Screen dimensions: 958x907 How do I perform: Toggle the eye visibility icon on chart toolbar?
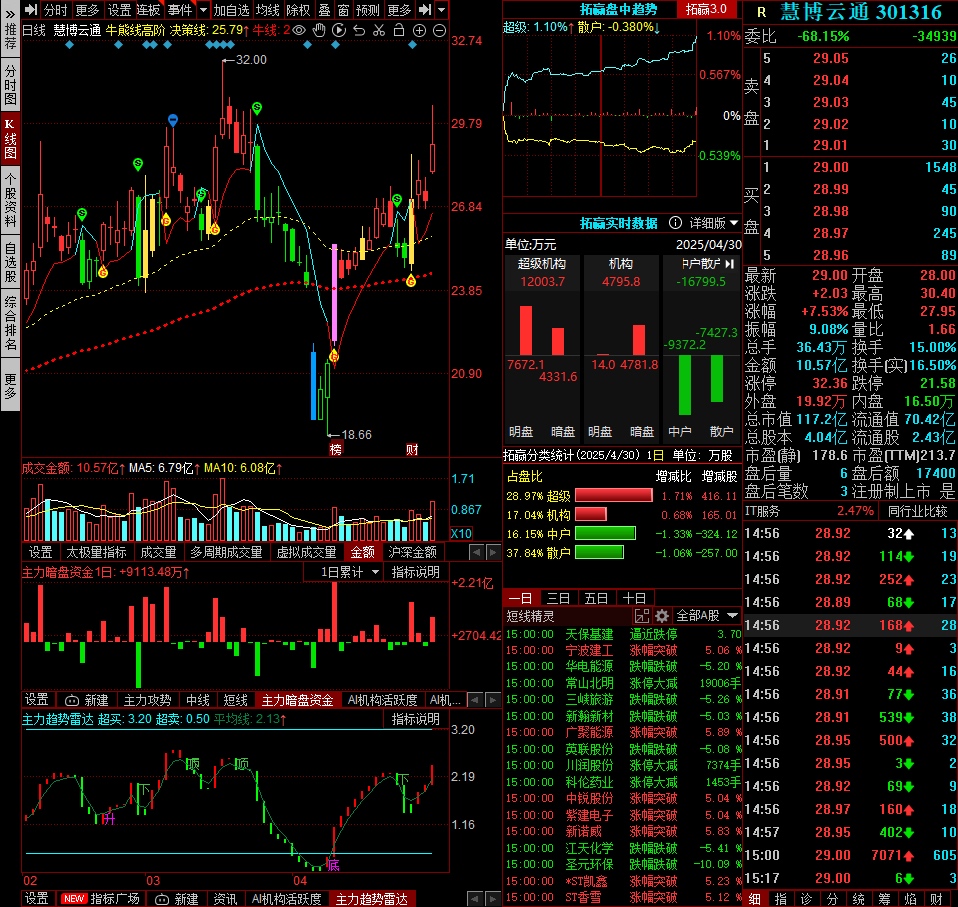pyautogui.click(x=299, y=30)
